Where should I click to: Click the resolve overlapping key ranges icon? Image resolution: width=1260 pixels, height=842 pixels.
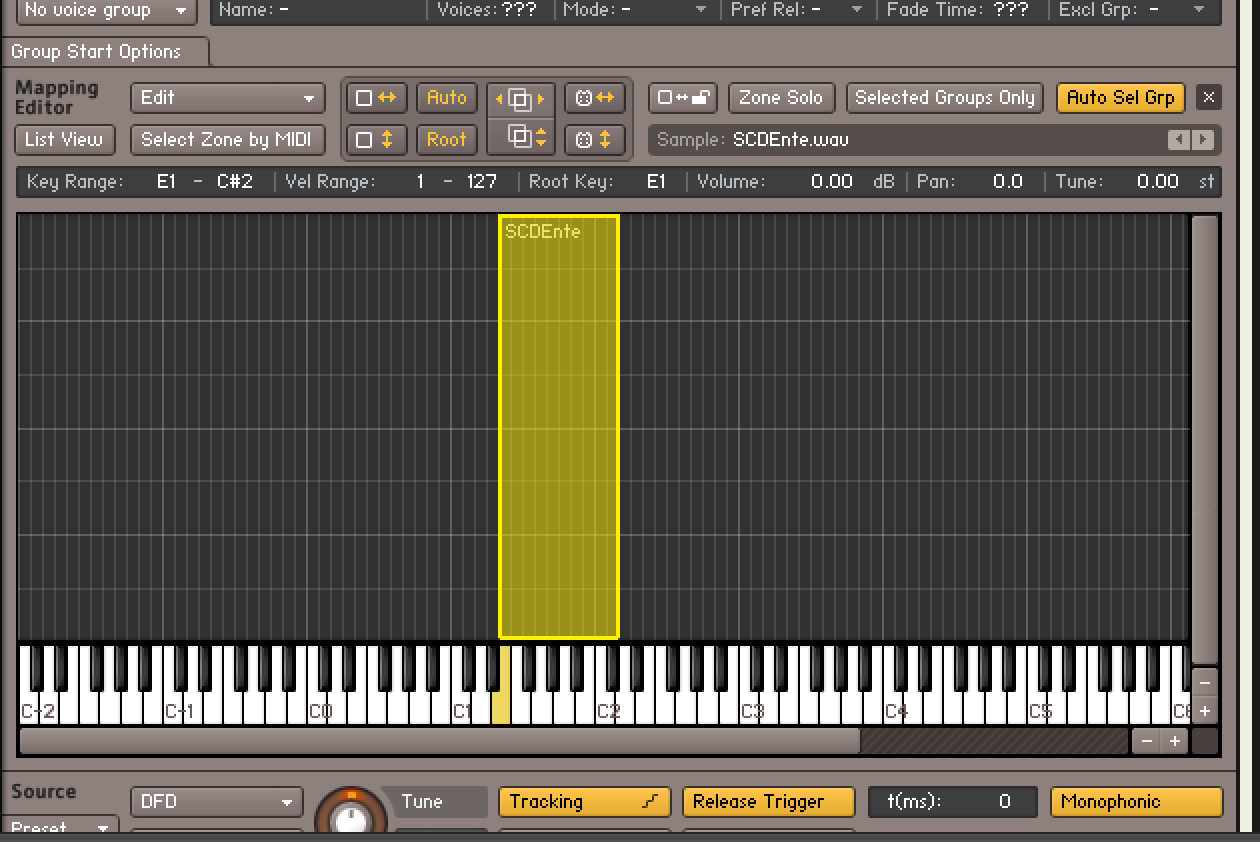tap(520, 98)
